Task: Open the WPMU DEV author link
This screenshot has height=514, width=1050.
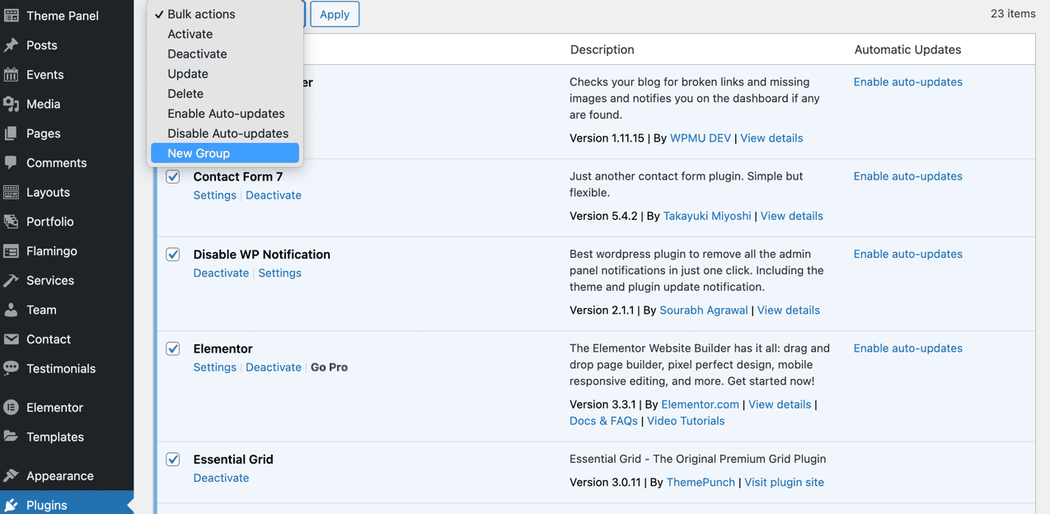Action: pos(698,139)
